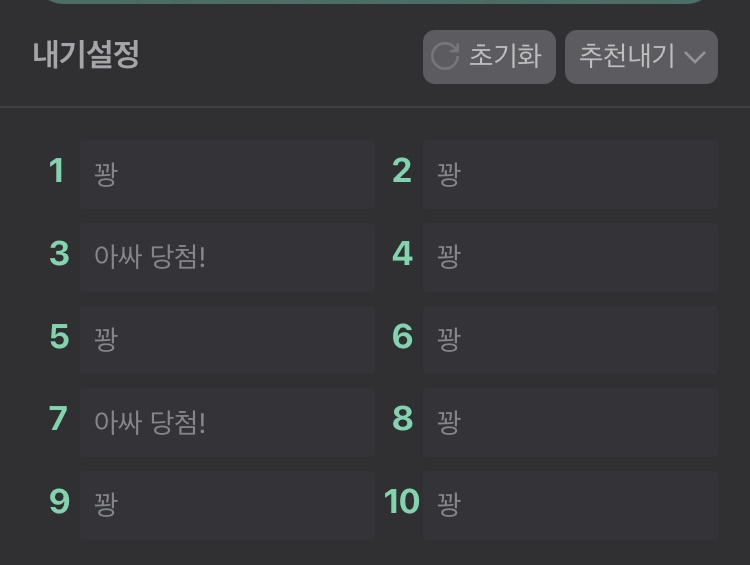Viewport: 750px width, 565px height.
Task: Select bet field 2 containing 꽝
Action: tap(570, 174)
